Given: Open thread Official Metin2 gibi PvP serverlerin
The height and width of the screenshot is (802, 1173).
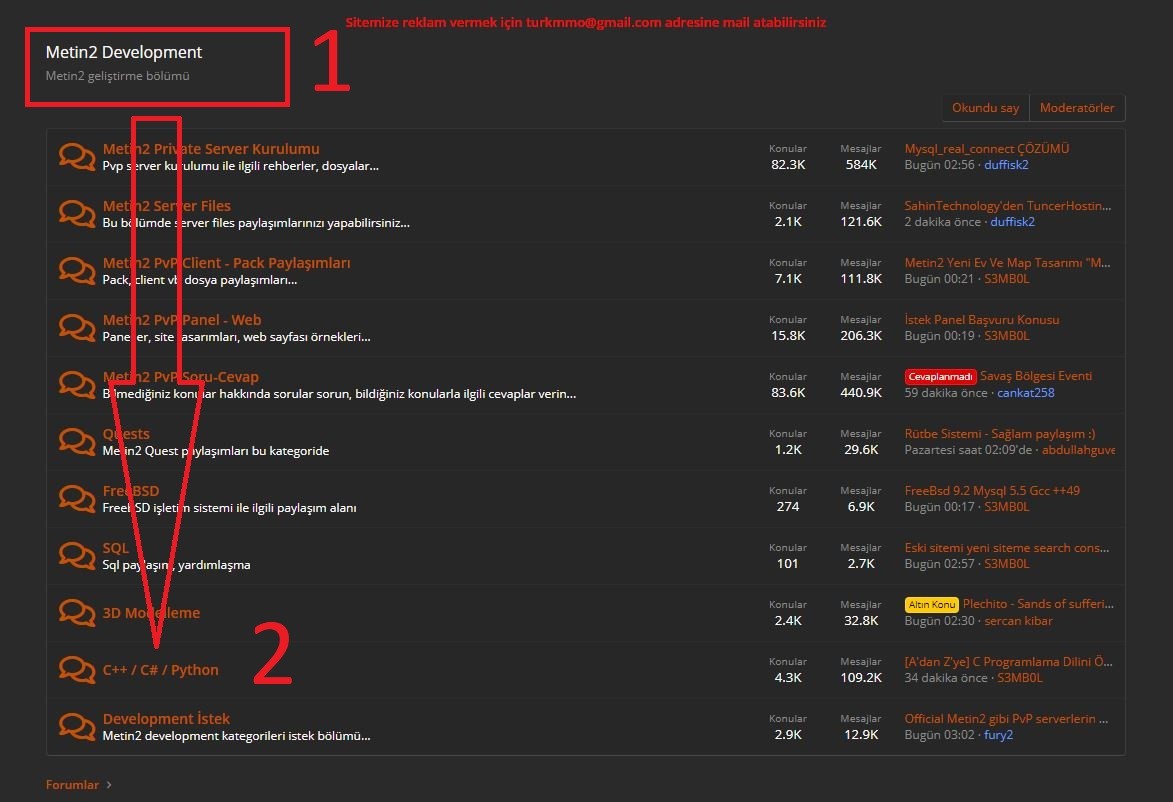Looking at the screenshot, I should 1006,718.
